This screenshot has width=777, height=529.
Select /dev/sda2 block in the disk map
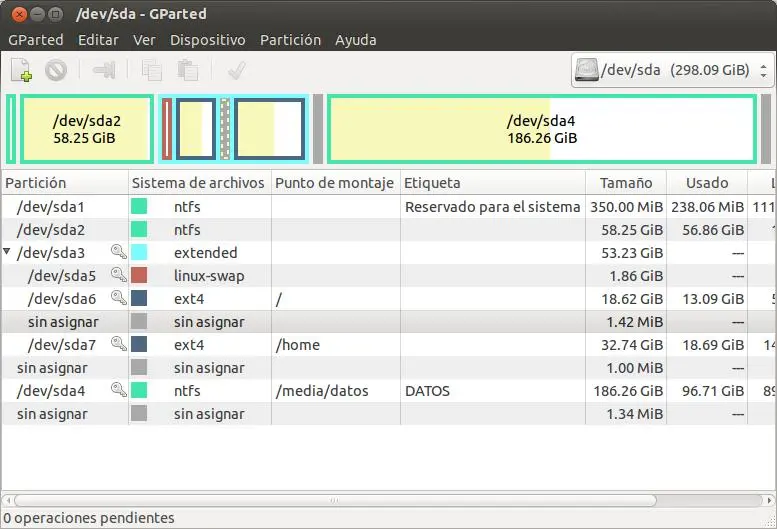87,129
